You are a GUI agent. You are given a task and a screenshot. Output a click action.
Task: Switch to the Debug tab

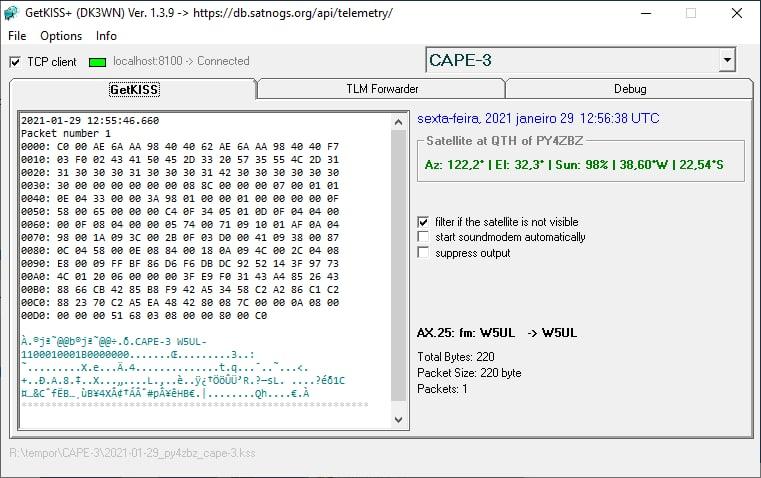point(629,89)
